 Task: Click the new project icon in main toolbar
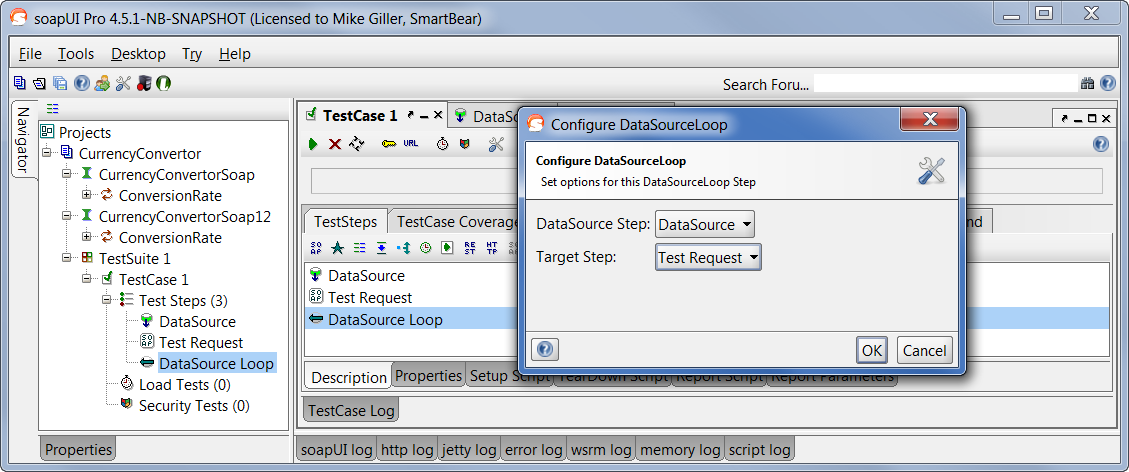[20, 83]
